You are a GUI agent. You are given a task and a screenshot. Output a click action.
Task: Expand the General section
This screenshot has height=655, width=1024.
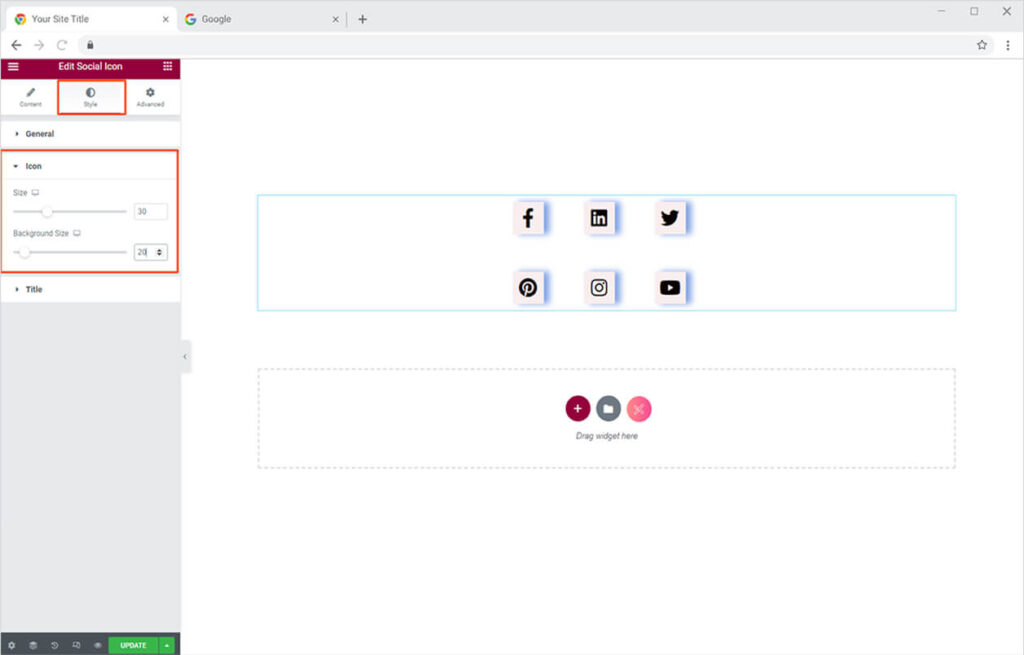[39, 134]
